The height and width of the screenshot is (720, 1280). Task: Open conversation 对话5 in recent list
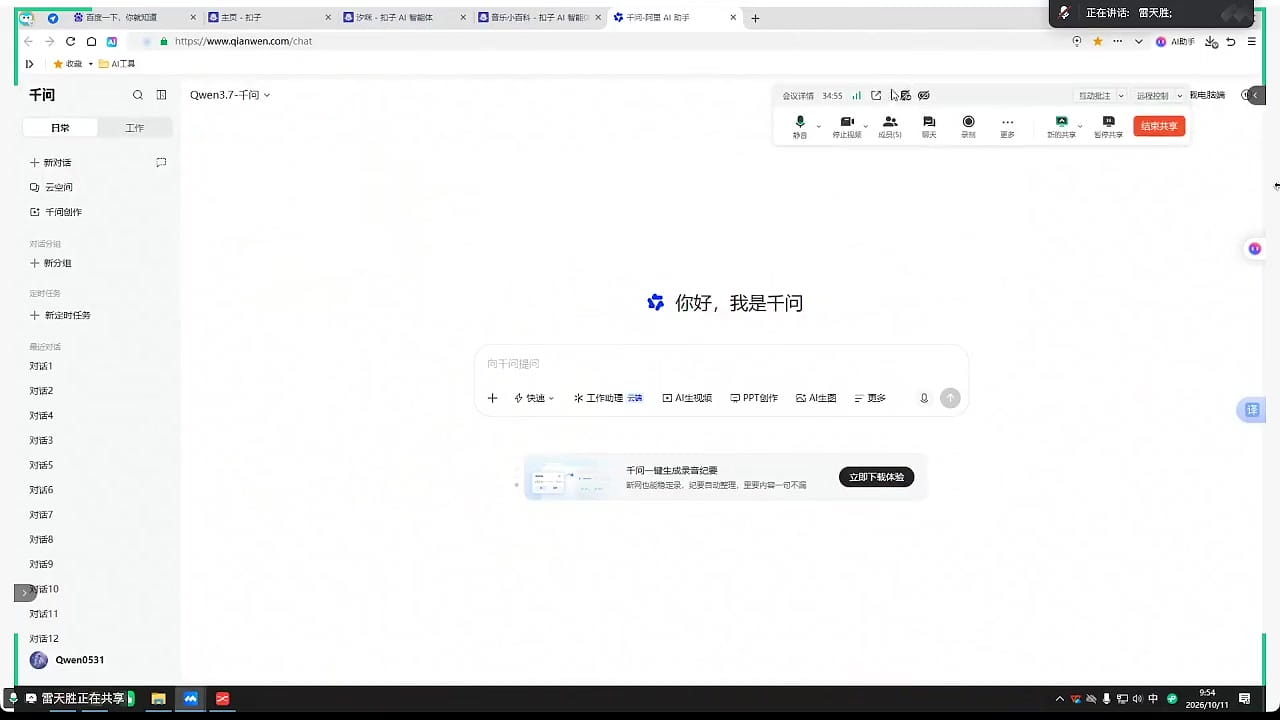[x=41, y=465]
